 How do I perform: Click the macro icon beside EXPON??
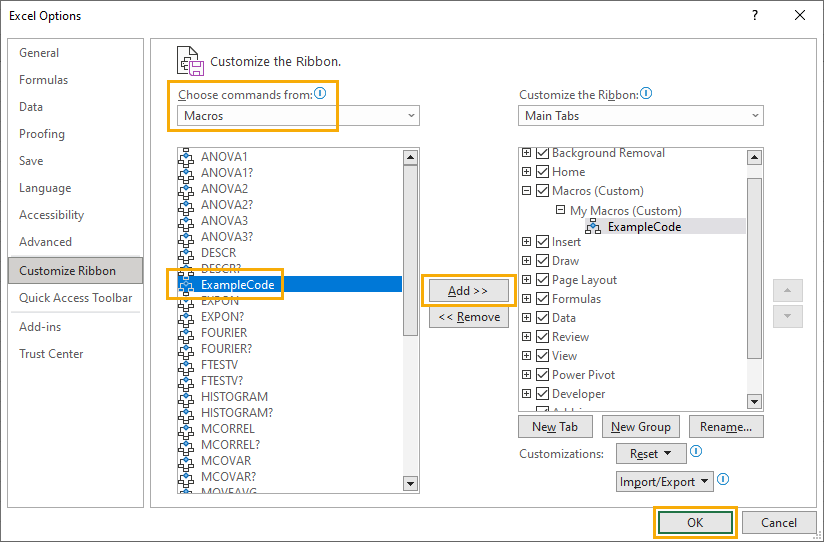[186, 317]
